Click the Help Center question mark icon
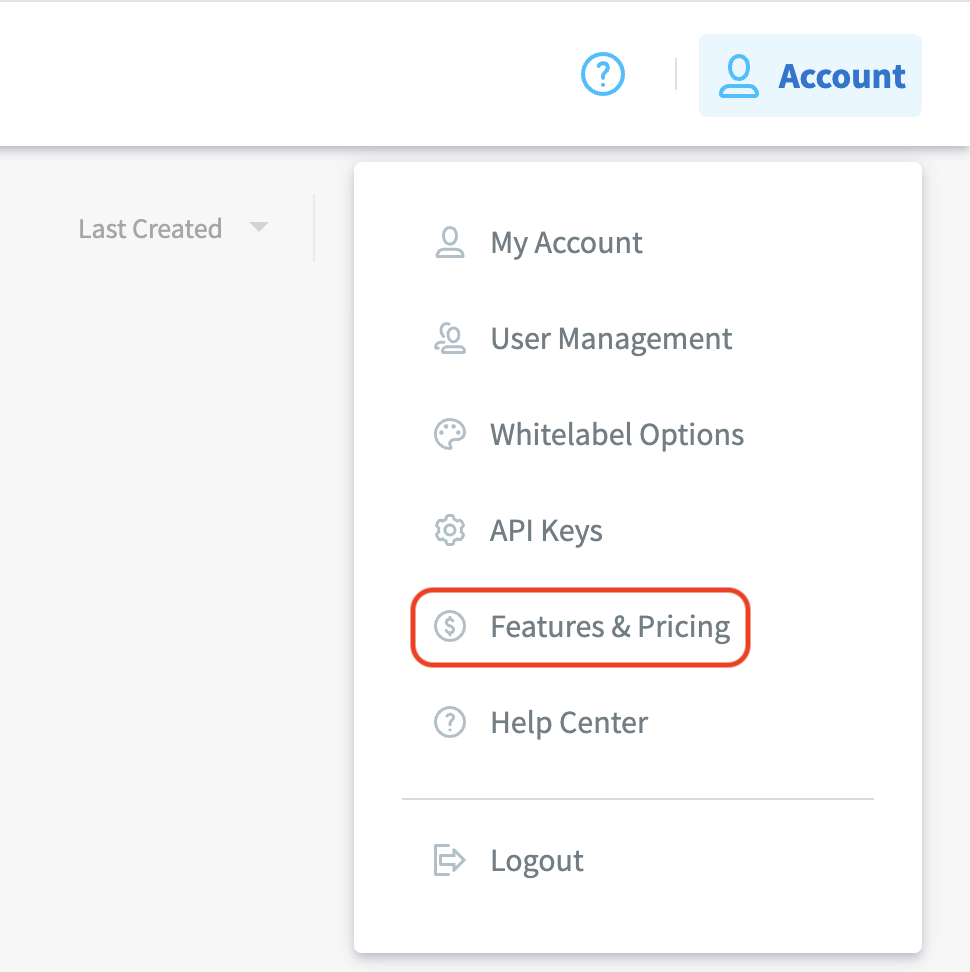This screenshot has height=972, width=970. (x=450, y=723)
